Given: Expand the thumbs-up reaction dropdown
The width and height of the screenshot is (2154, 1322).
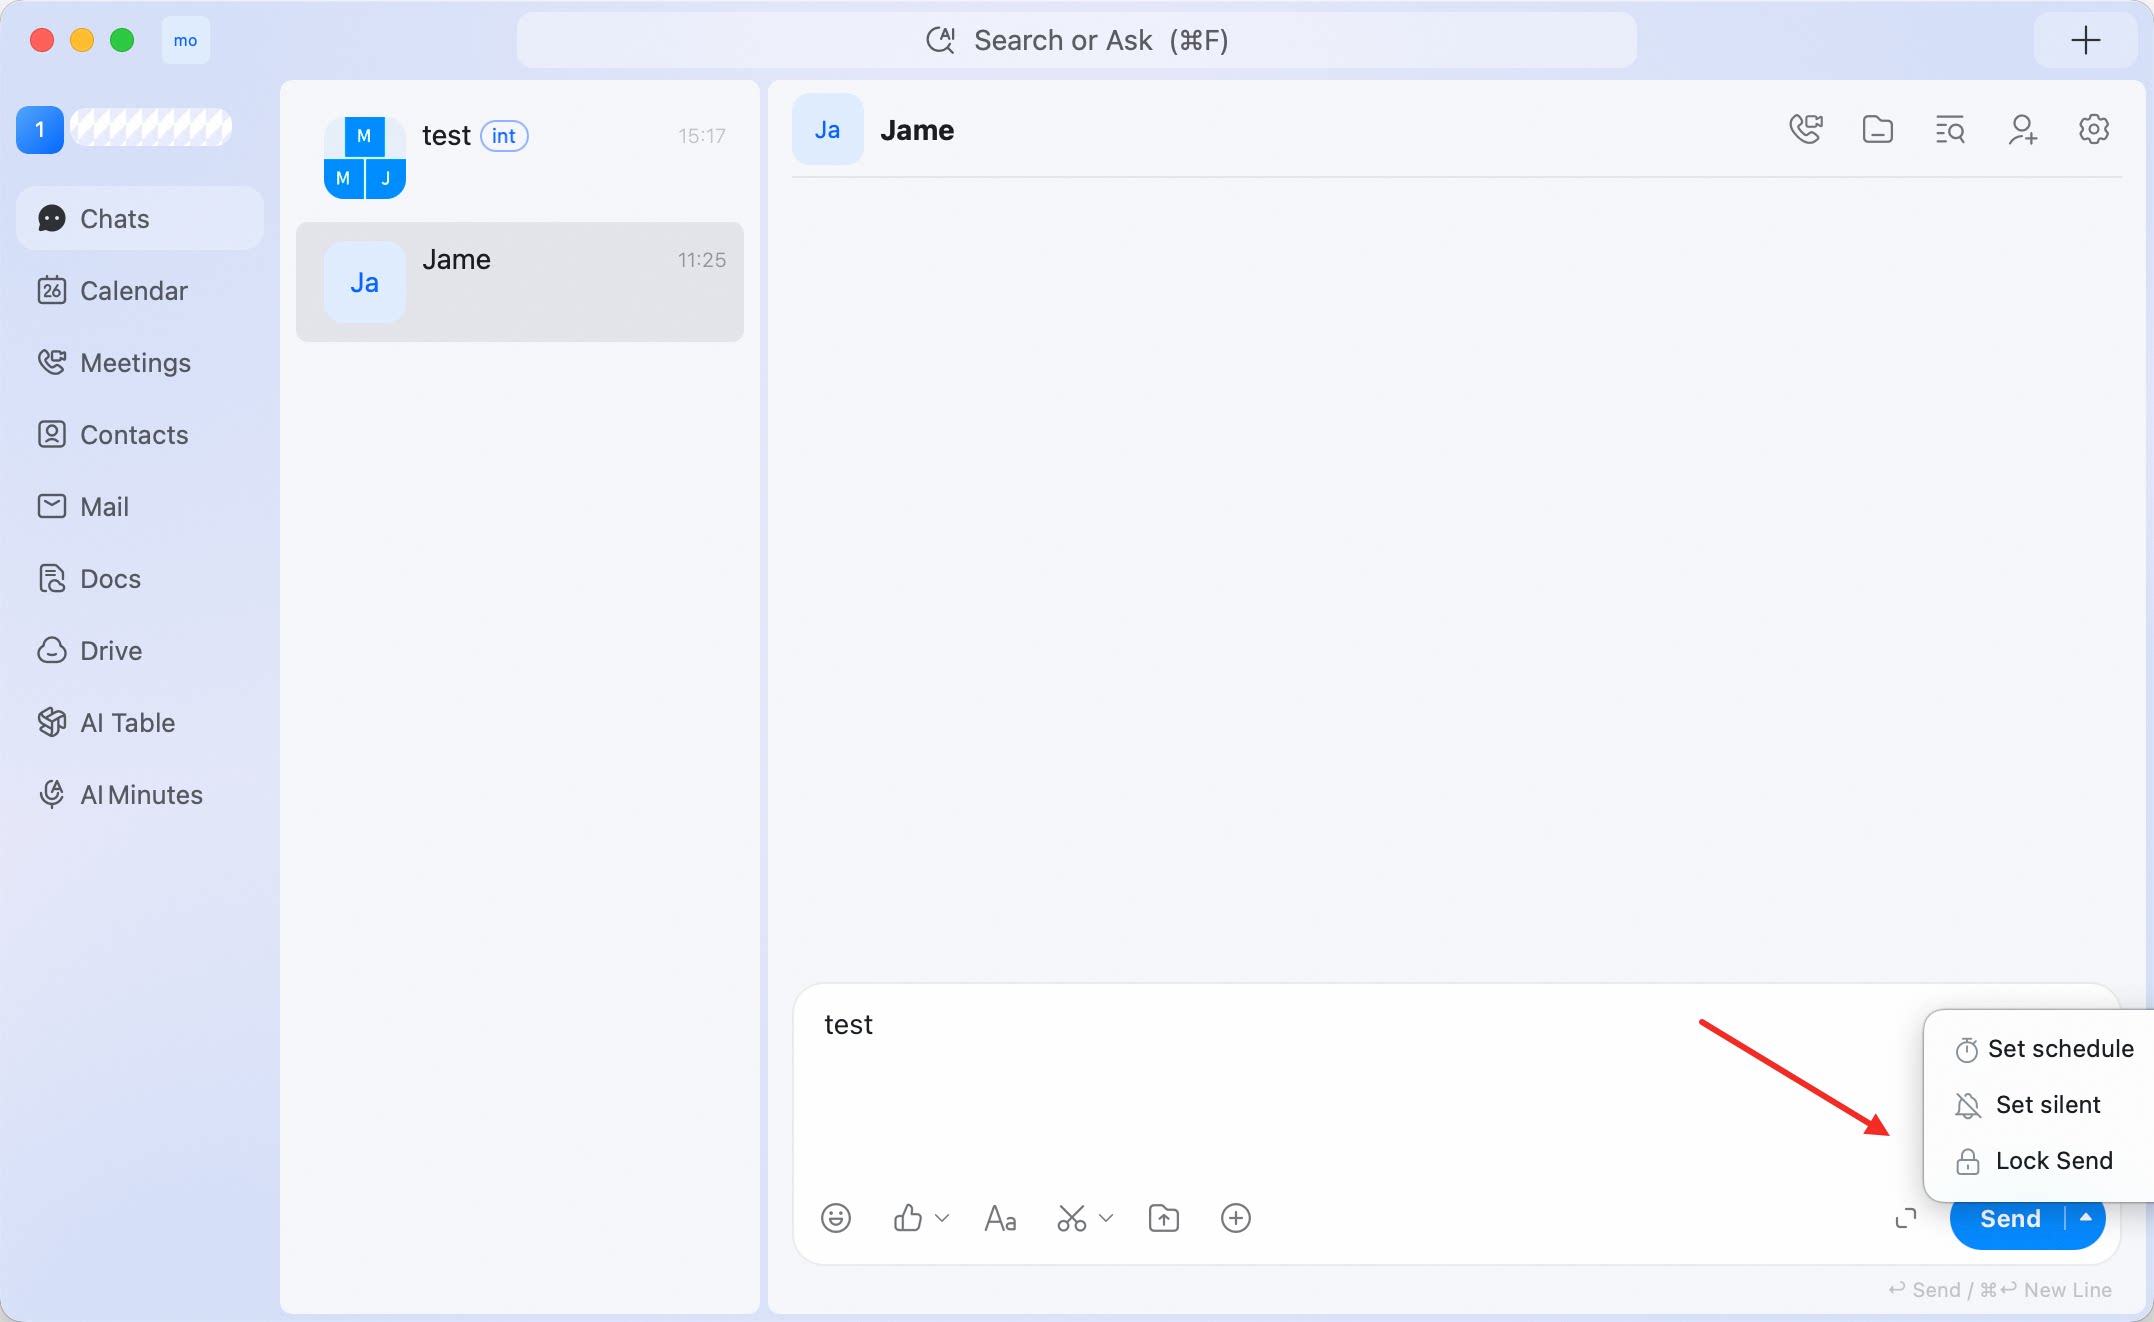Looking at the screenshot, I should pos(942,1218).
